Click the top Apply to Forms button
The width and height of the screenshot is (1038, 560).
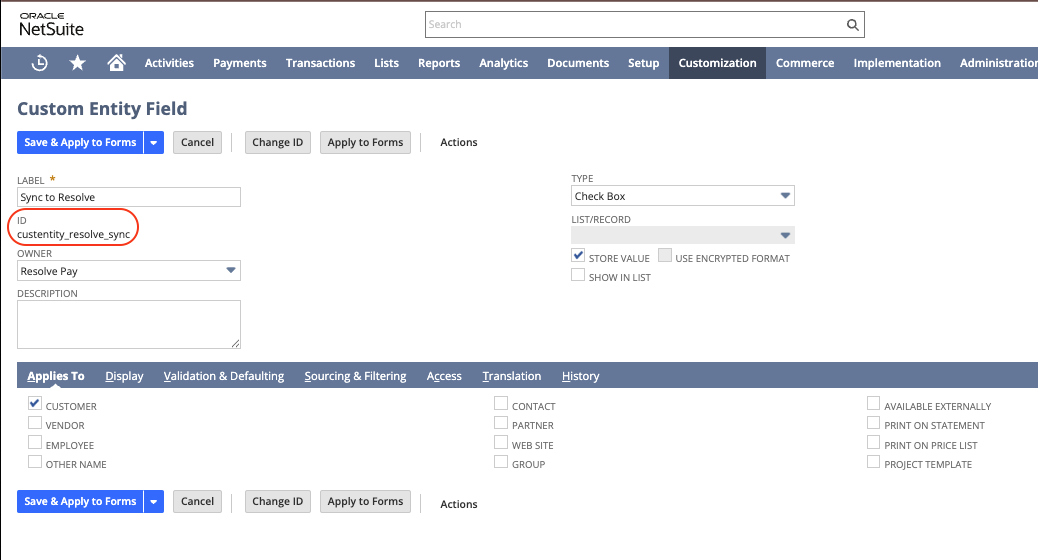(x=365, y=142)
